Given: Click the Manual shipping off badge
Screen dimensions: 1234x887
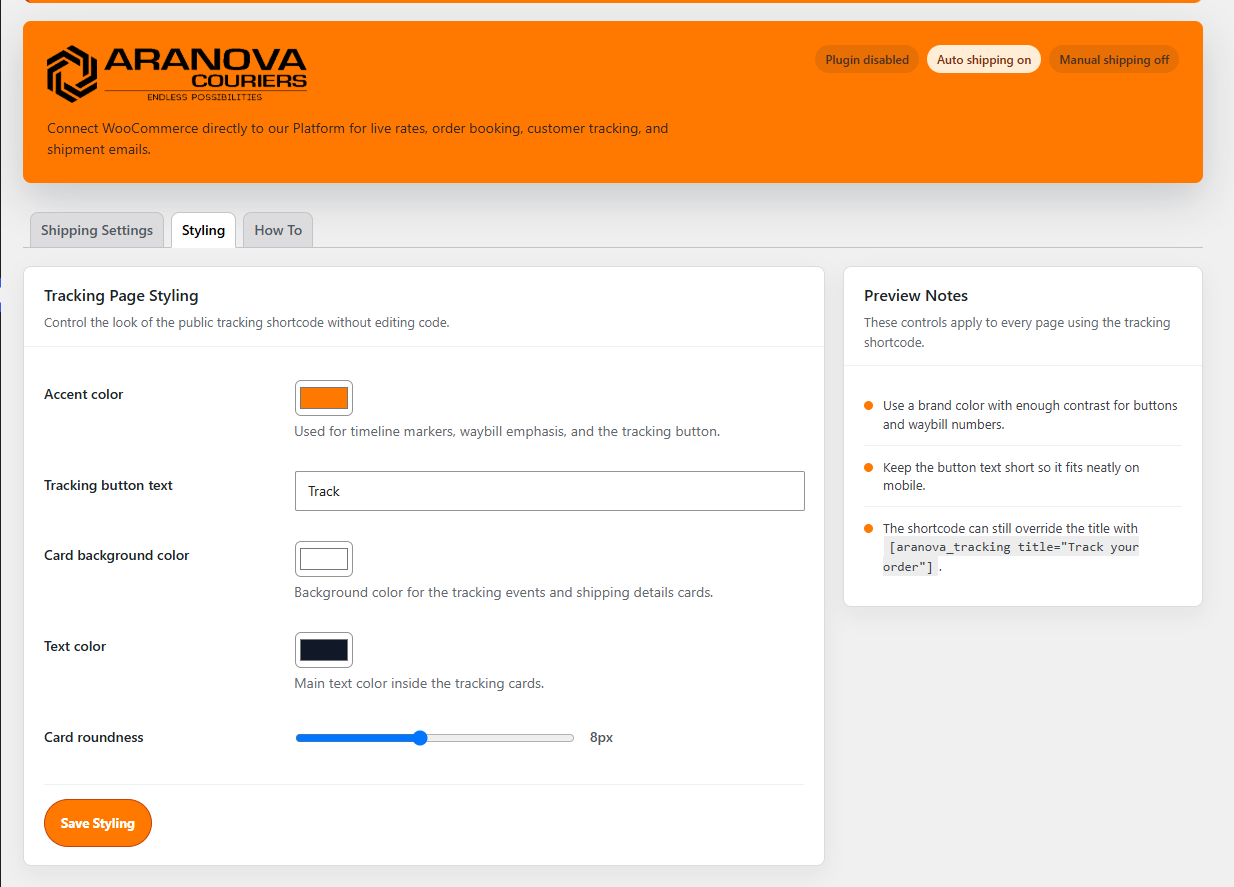Looking at the screenshot, I should click(1114, 60).
